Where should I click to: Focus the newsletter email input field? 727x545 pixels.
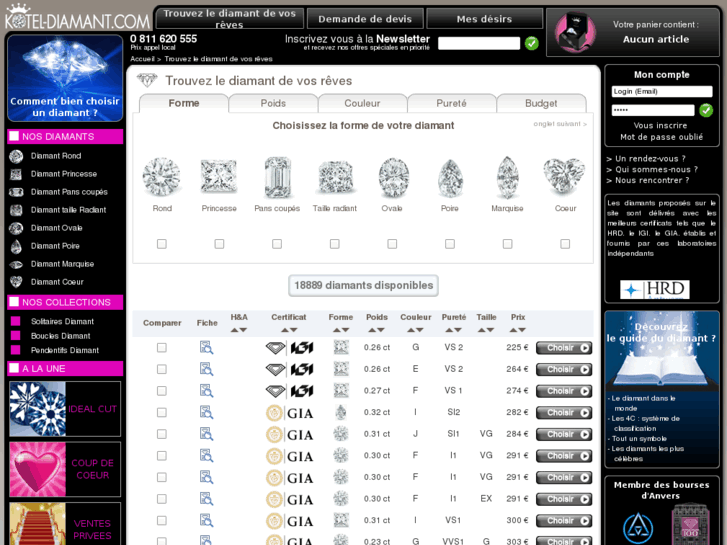(479, 44)
